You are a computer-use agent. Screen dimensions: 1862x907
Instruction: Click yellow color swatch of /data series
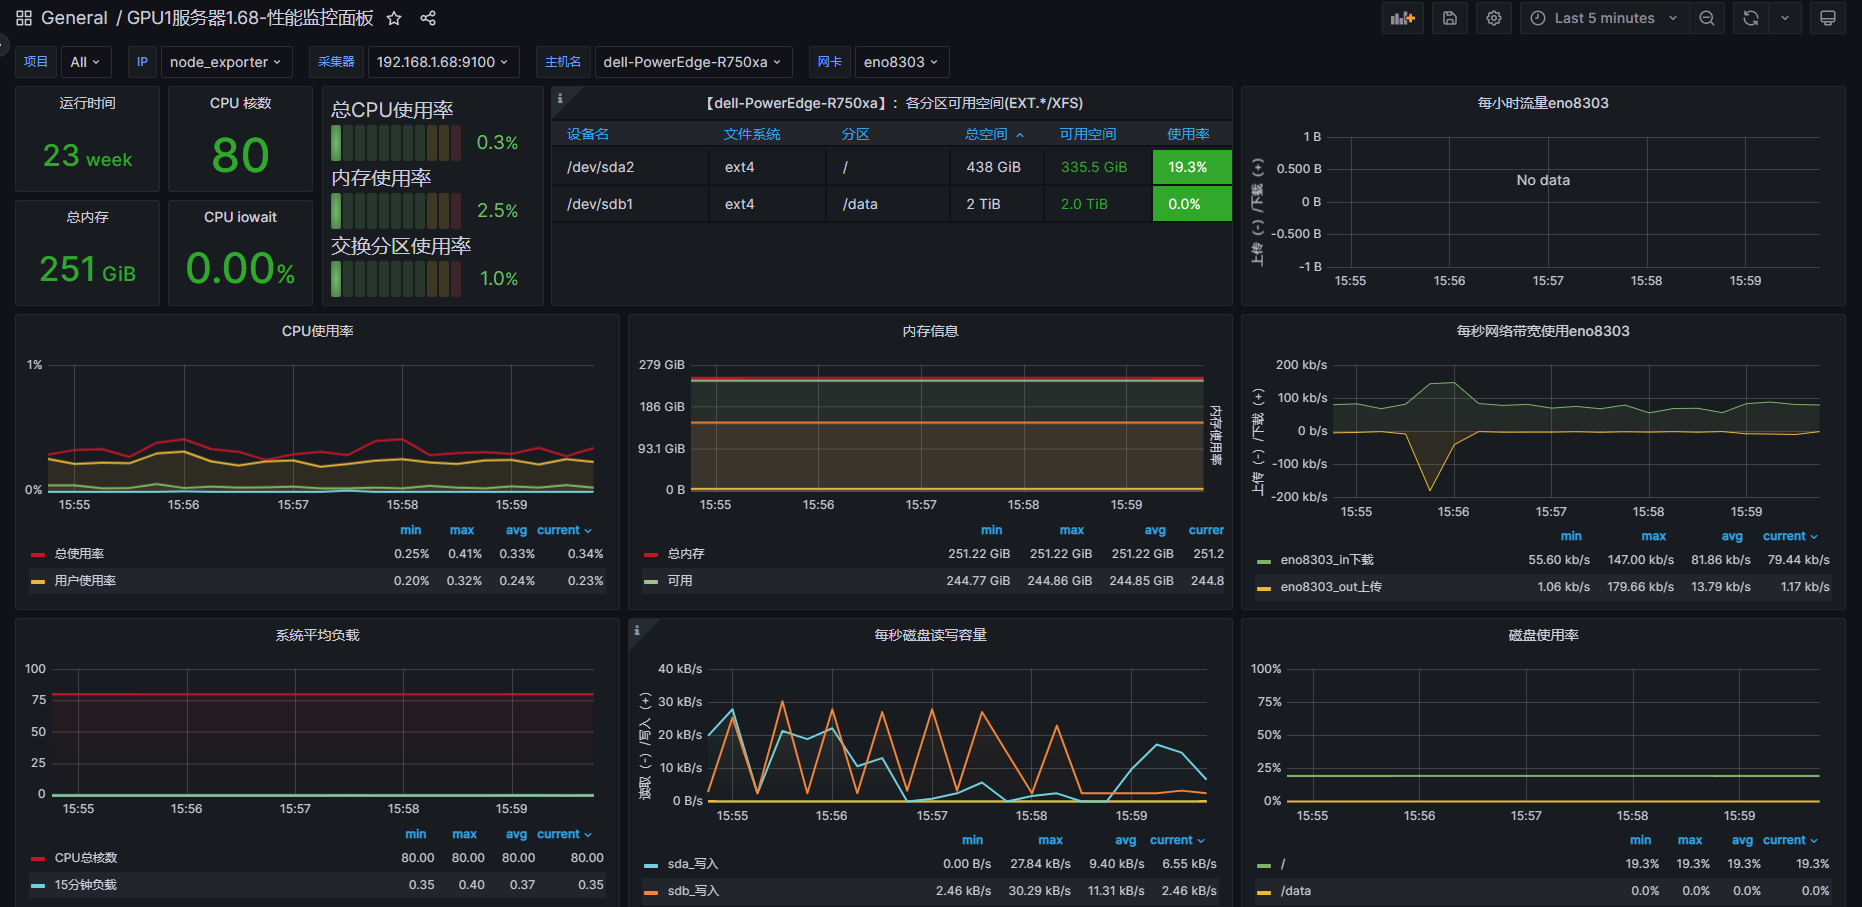tap(1264, 891)
